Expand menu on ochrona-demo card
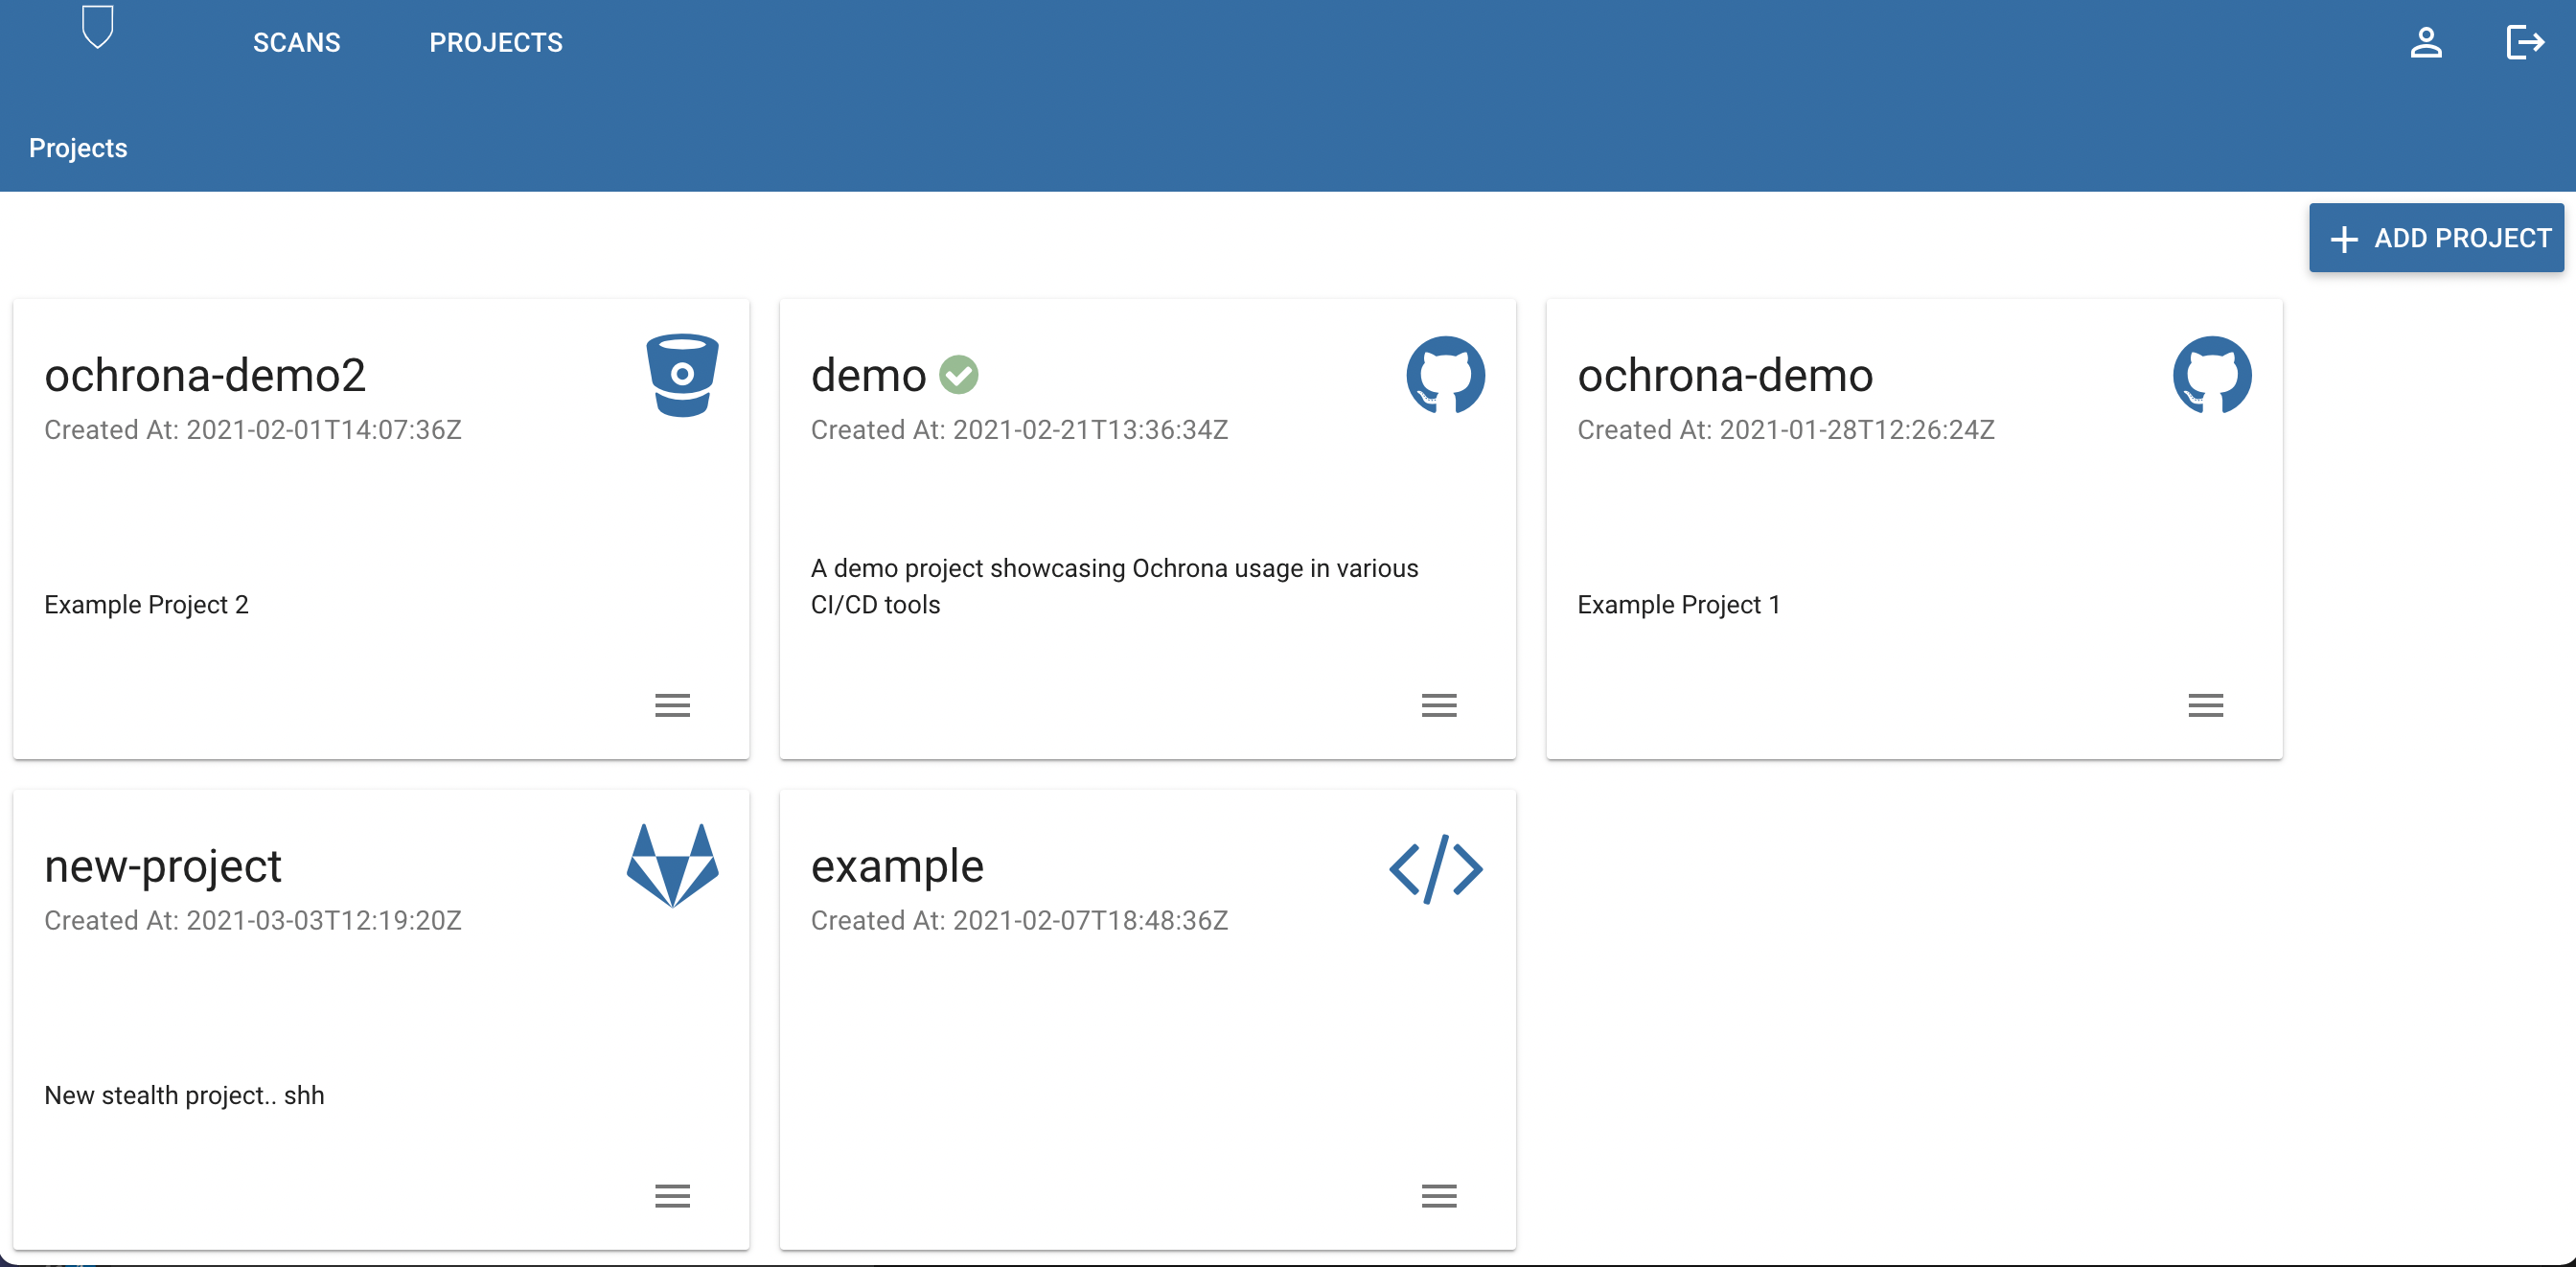 (x=2205, y=705)
